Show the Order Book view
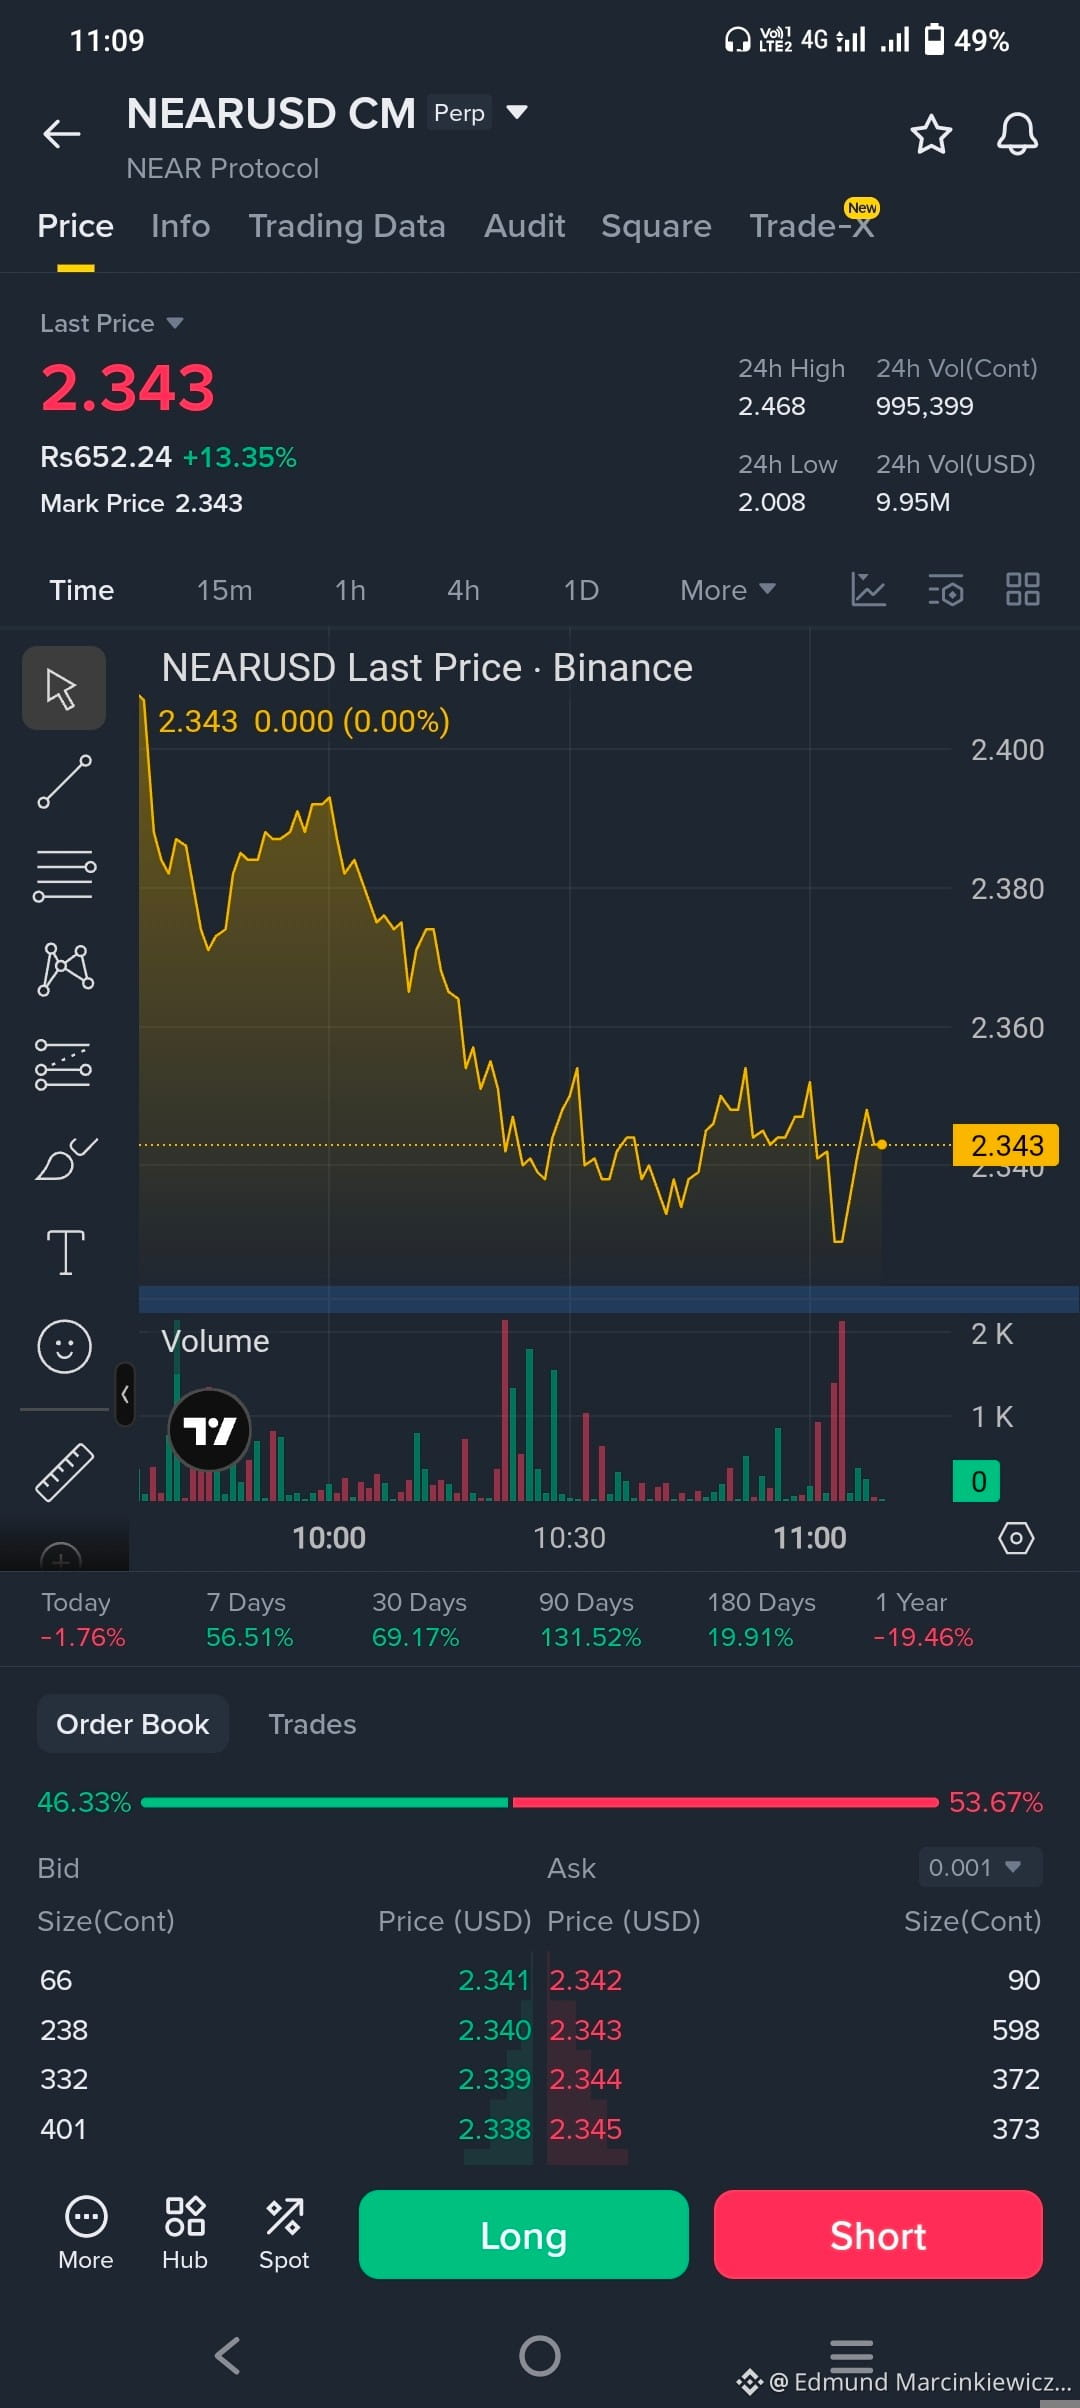 click(133, 1724)
